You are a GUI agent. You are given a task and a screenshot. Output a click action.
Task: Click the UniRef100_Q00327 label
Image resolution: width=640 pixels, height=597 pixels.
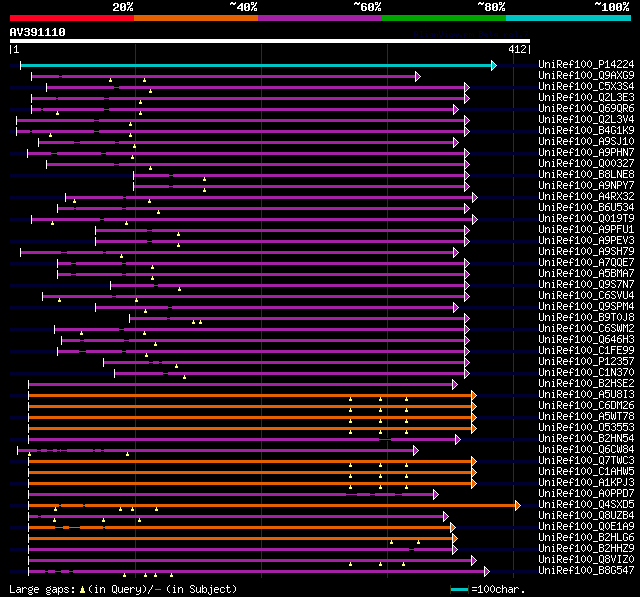586,164
